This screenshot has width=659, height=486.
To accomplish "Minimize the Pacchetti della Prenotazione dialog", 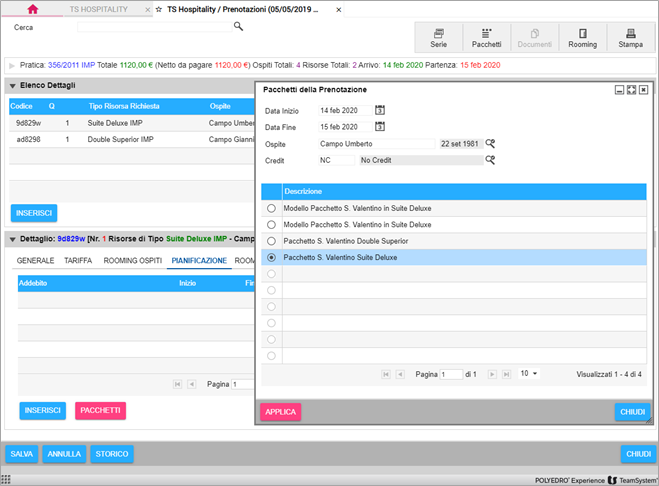I will (619, 90).
